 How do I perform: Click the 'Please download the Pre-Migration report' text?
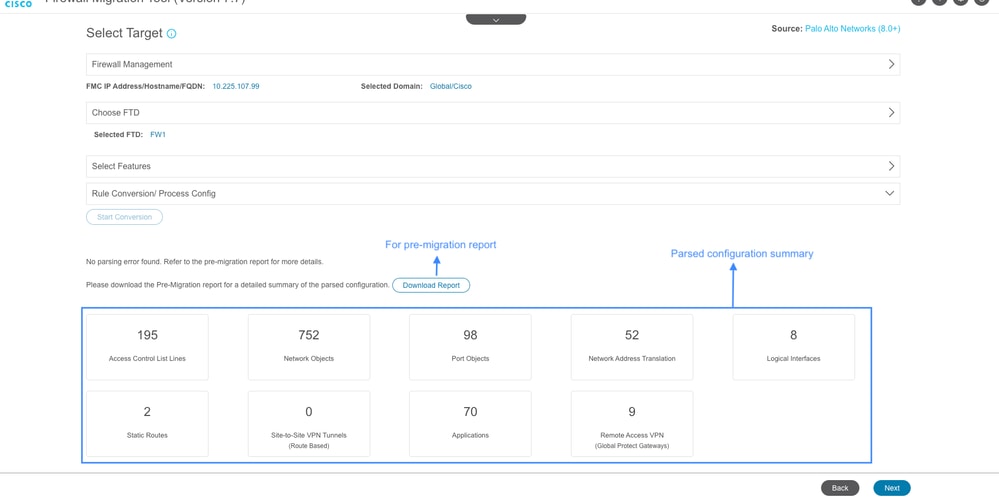tap(238, 286)
